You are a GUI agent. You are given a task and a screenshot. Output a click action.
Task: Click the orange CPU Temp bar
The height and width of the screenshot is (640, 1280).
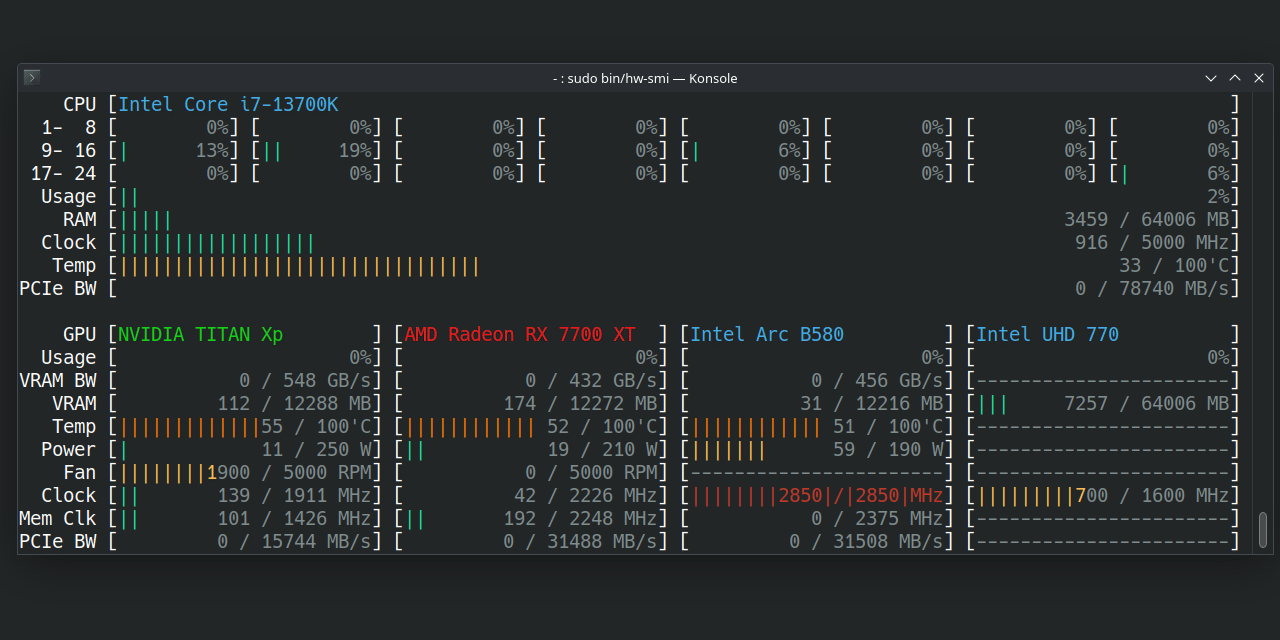pos(300,266)
